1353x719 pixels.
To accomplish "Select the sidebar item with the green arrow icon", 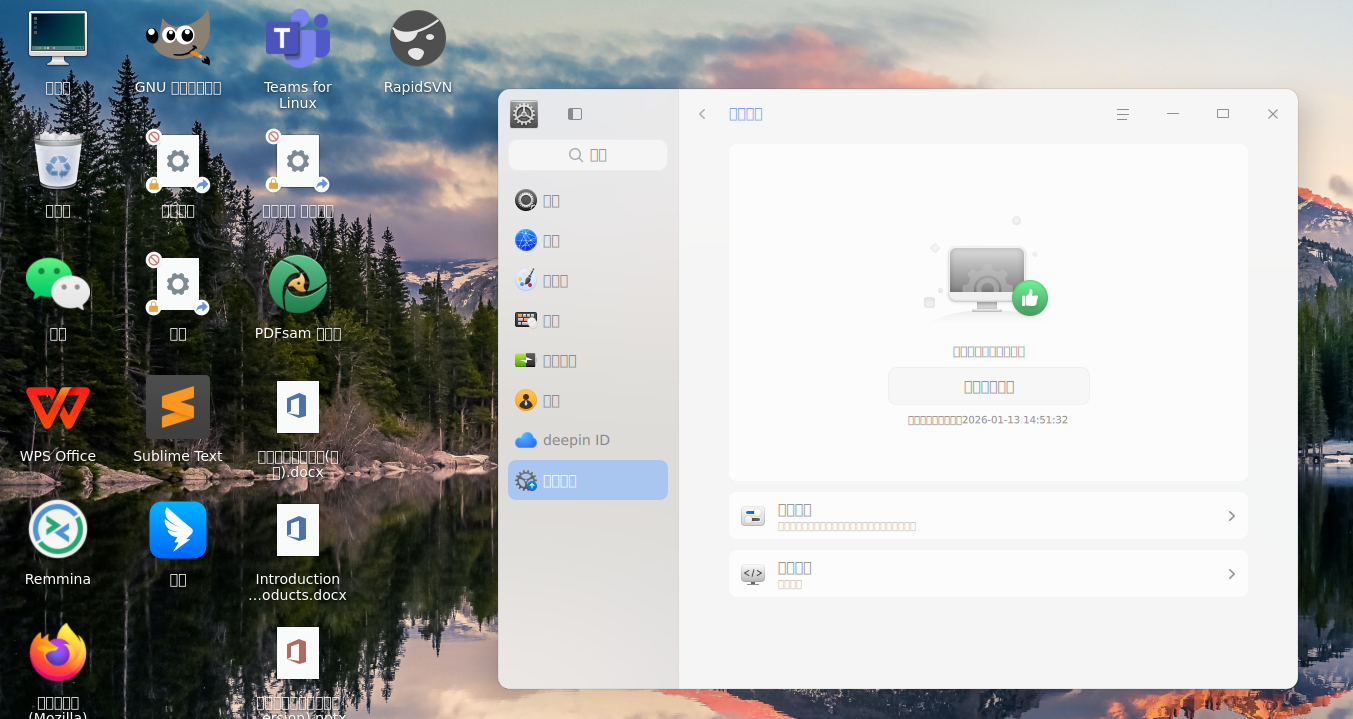I will 587,360.
